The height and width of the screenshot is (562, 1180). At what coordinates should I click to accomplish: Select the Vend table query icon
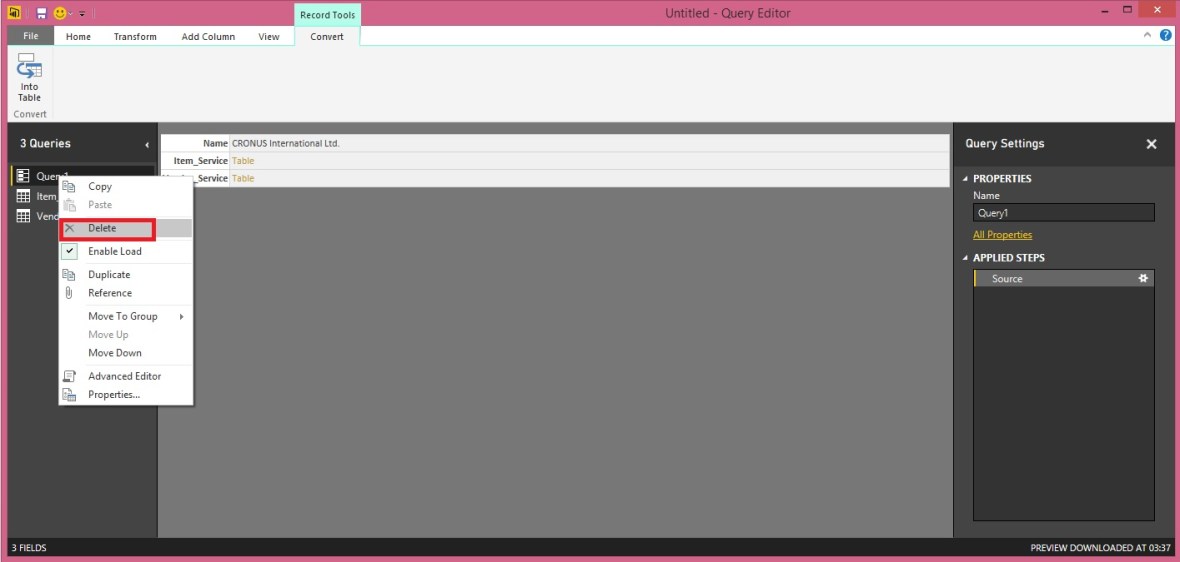23,217
